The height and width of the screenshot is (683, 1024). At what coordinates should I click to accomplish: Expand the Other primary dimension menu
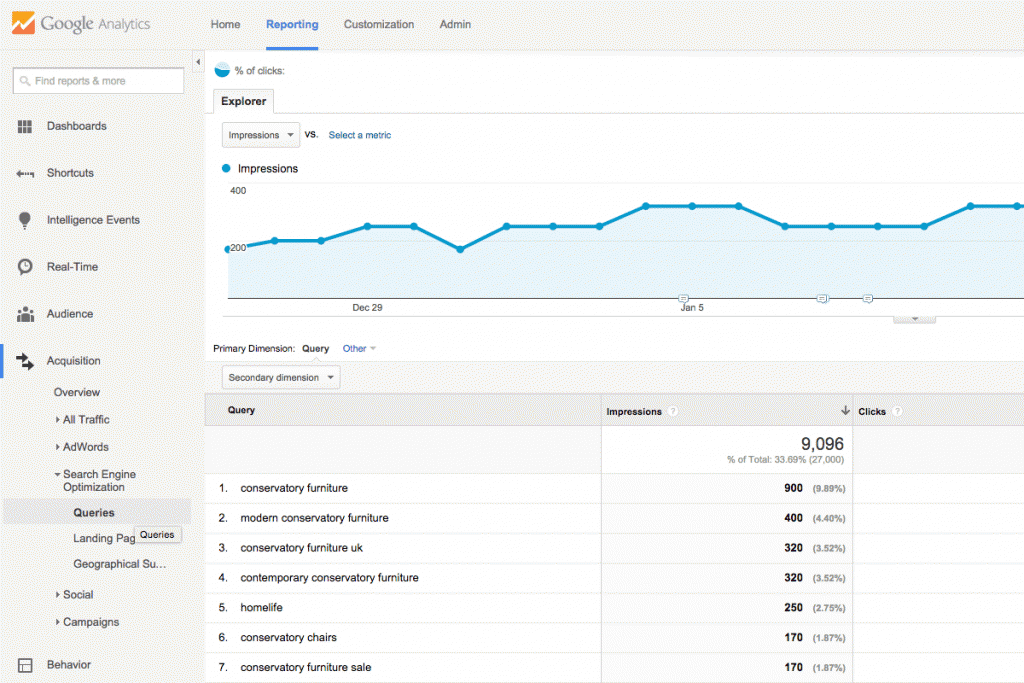(x=359, y=349)
